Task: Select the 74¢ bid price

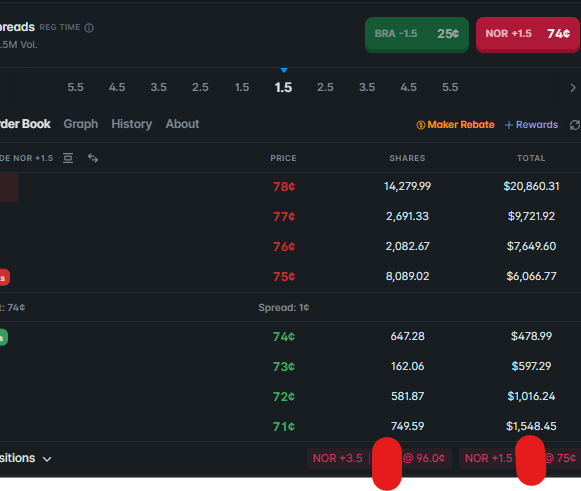Action: (284, 337)
